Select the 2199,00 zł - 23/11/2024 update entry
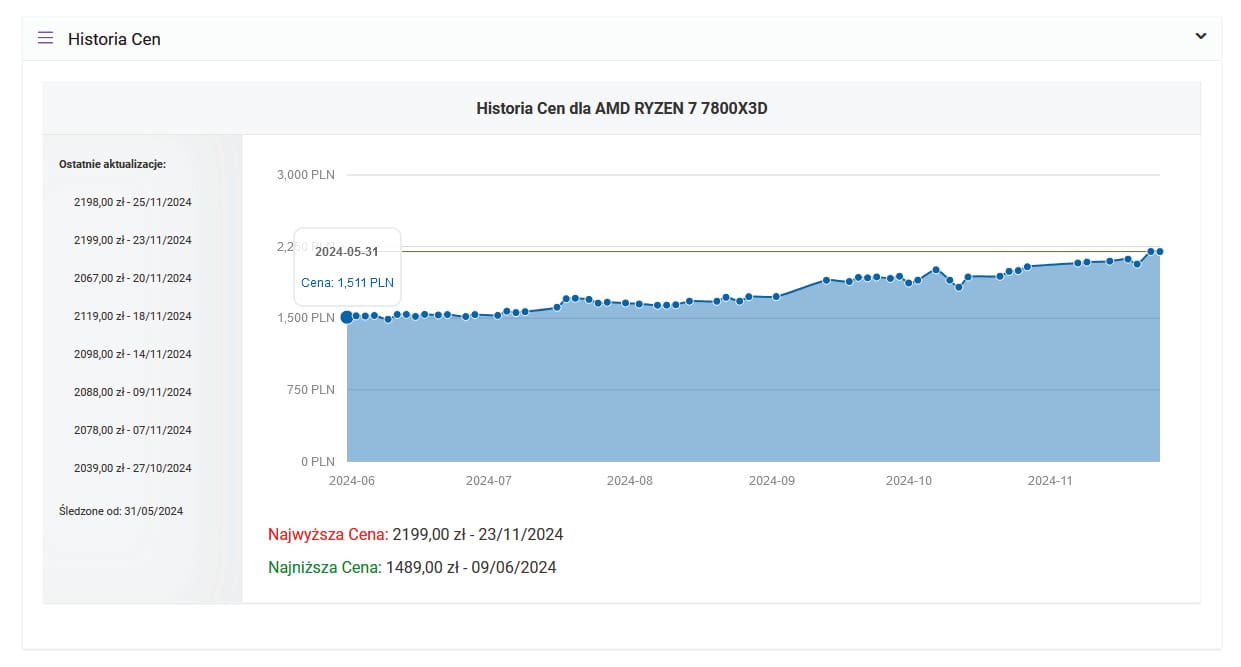Viewport: 1241px width, 667px height. [133, 240]
